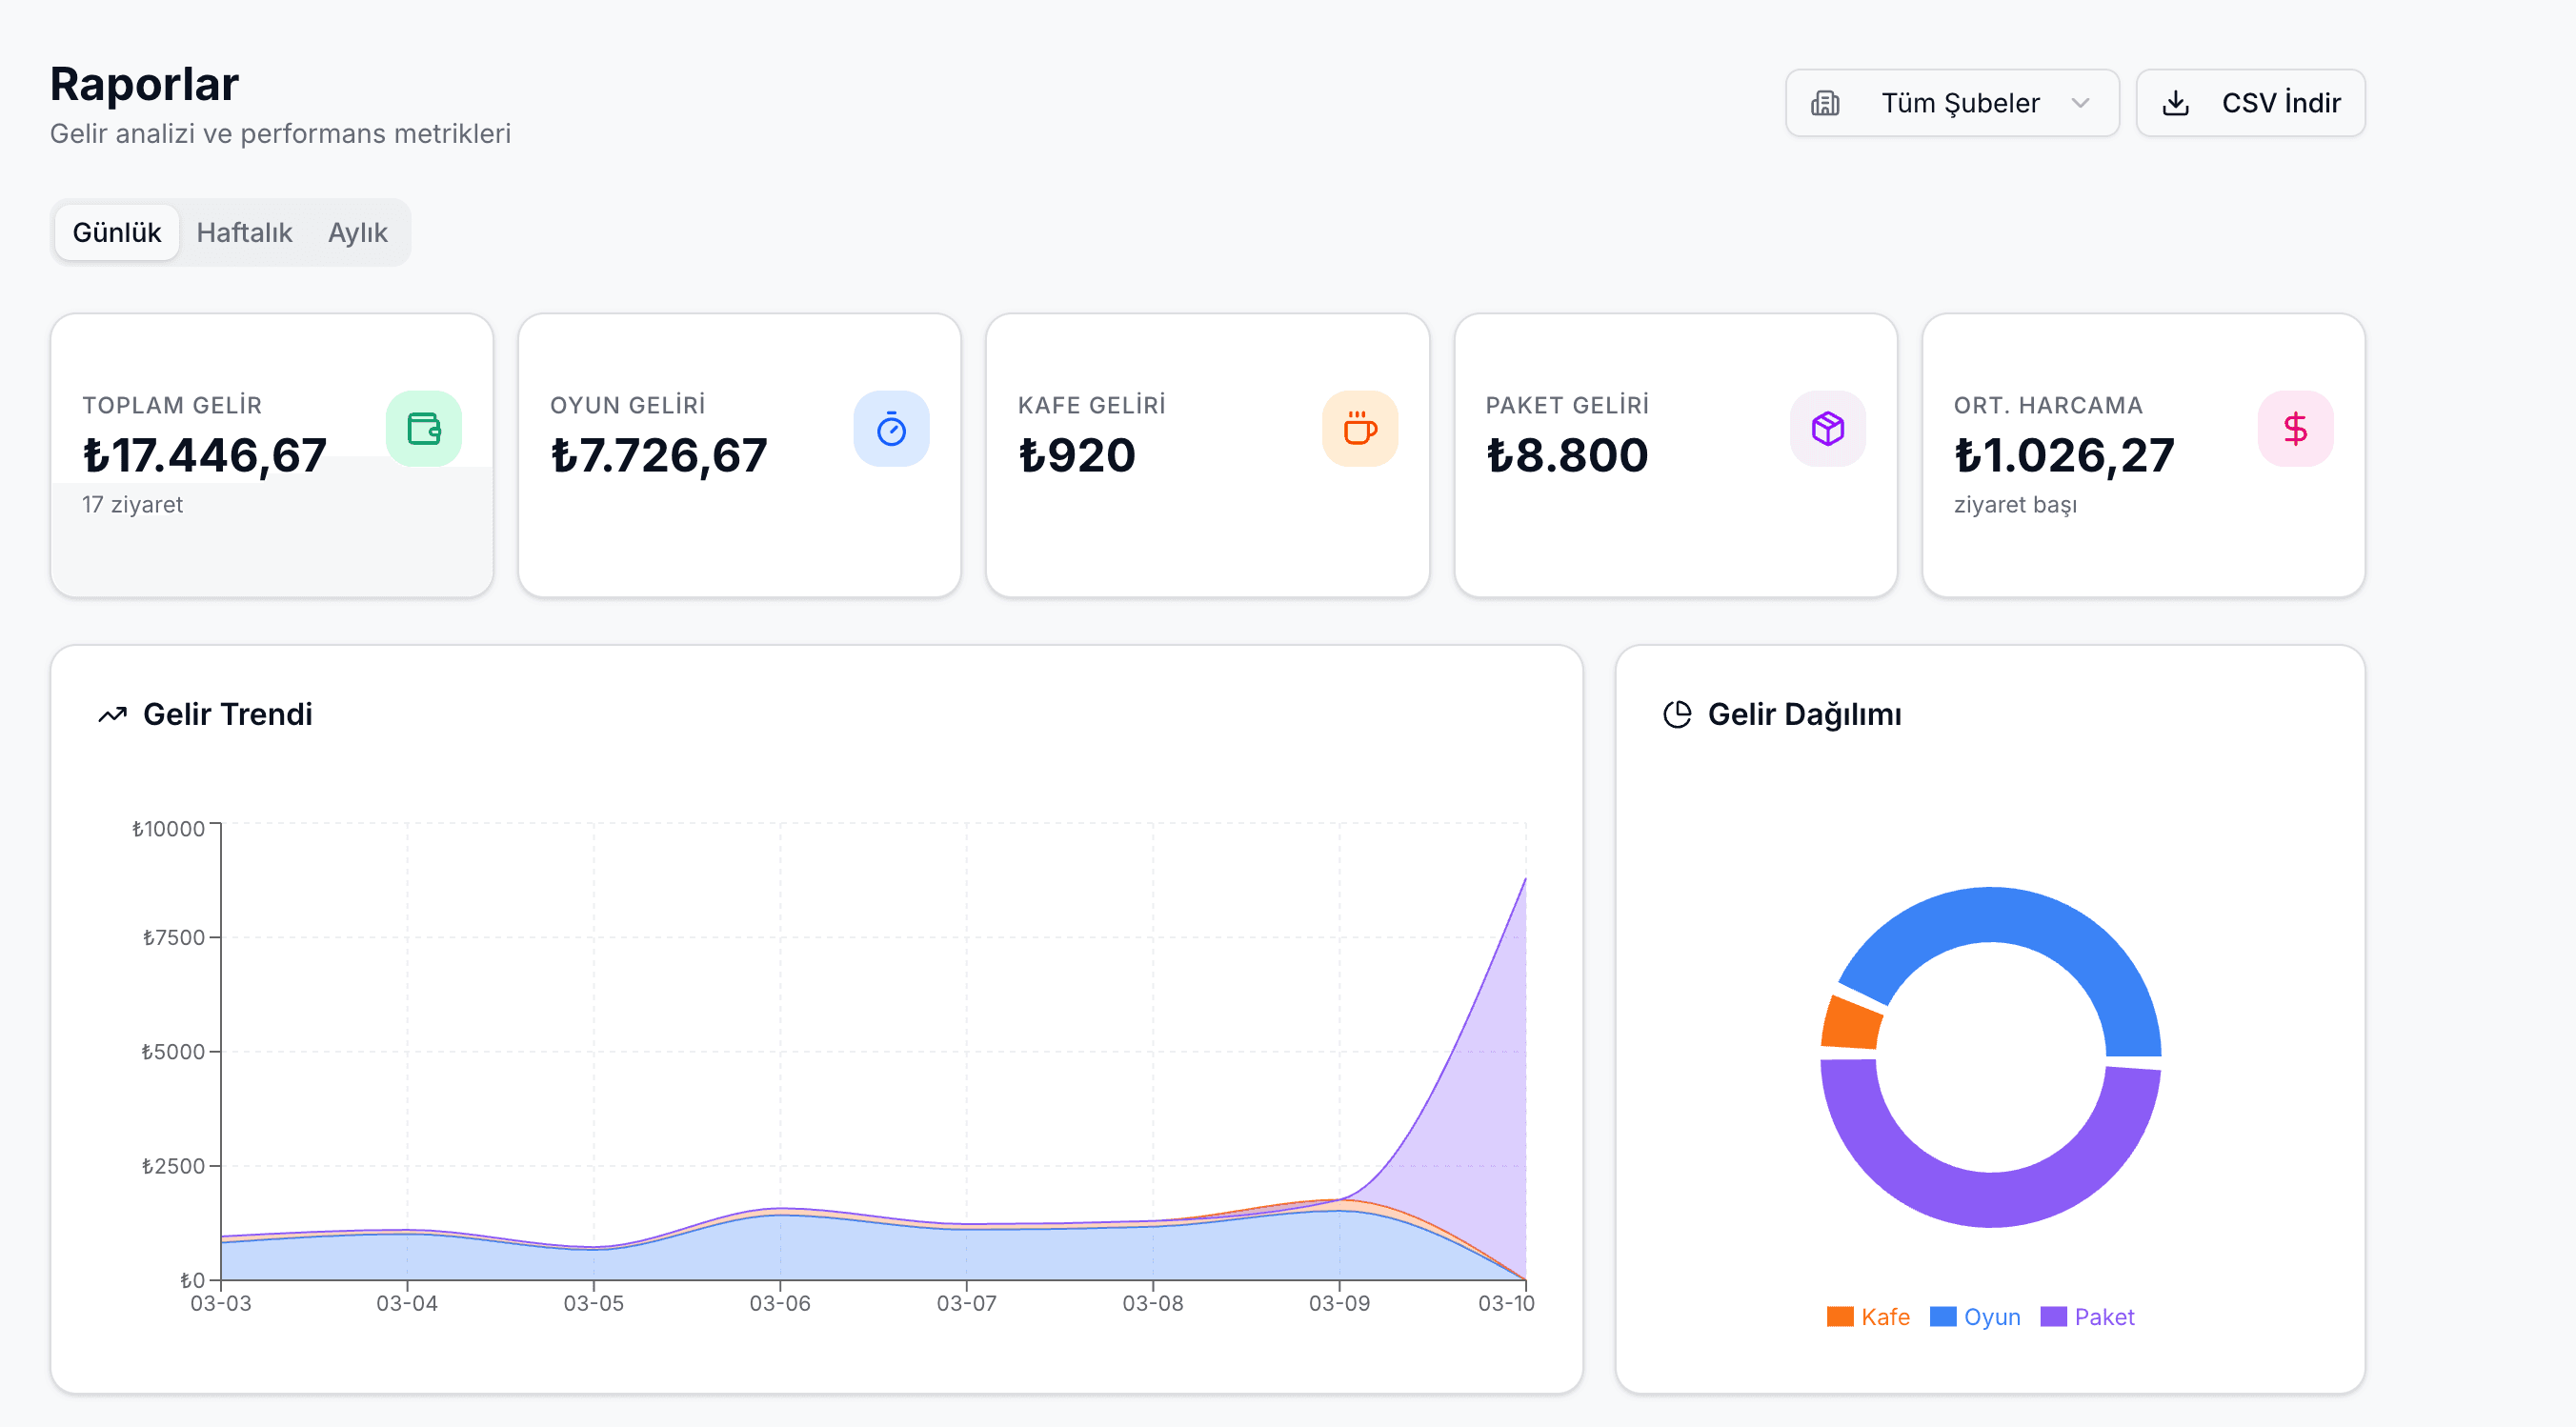Click the building icon in branch selector
The width and height of the screenshot is (2576, 1427).
pos(1825,103)
